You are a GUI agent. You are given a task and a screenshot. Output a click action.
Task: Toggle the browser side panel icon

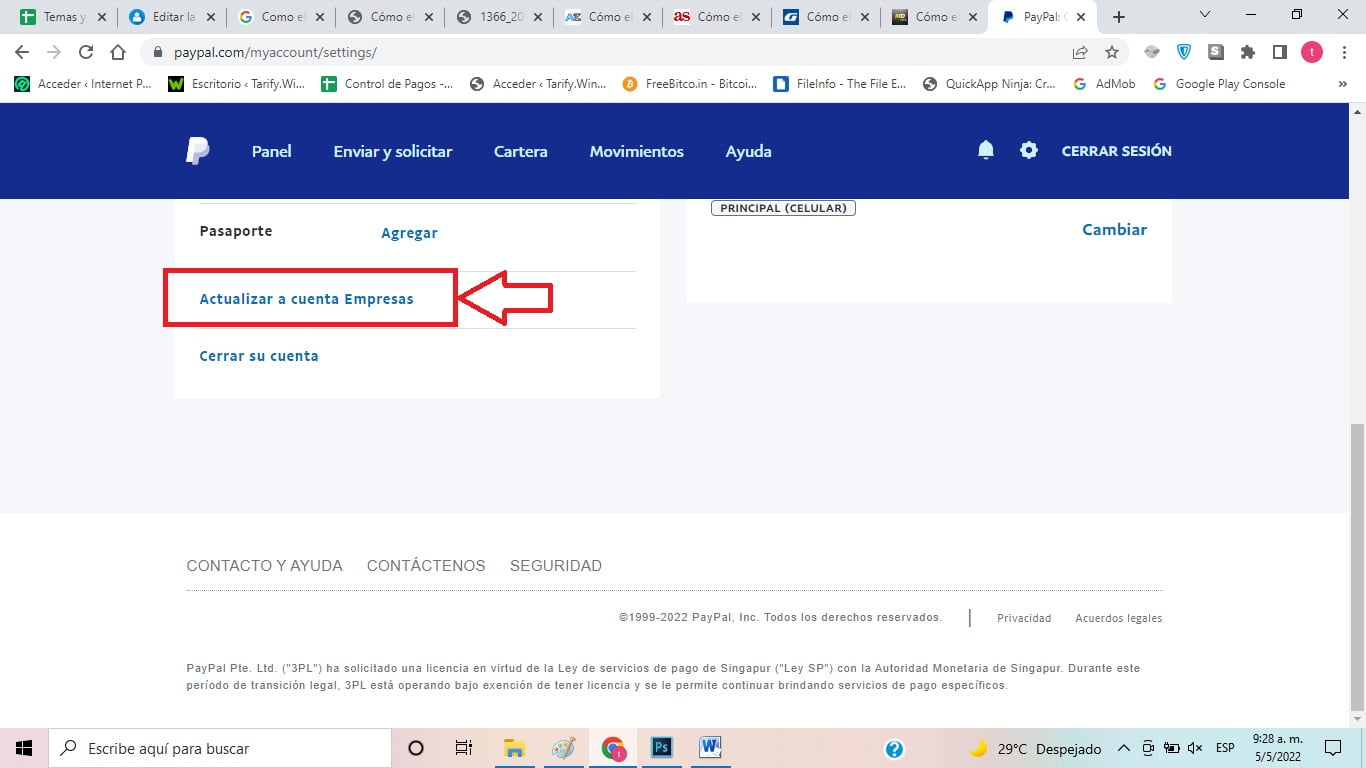coord(1279,52)
